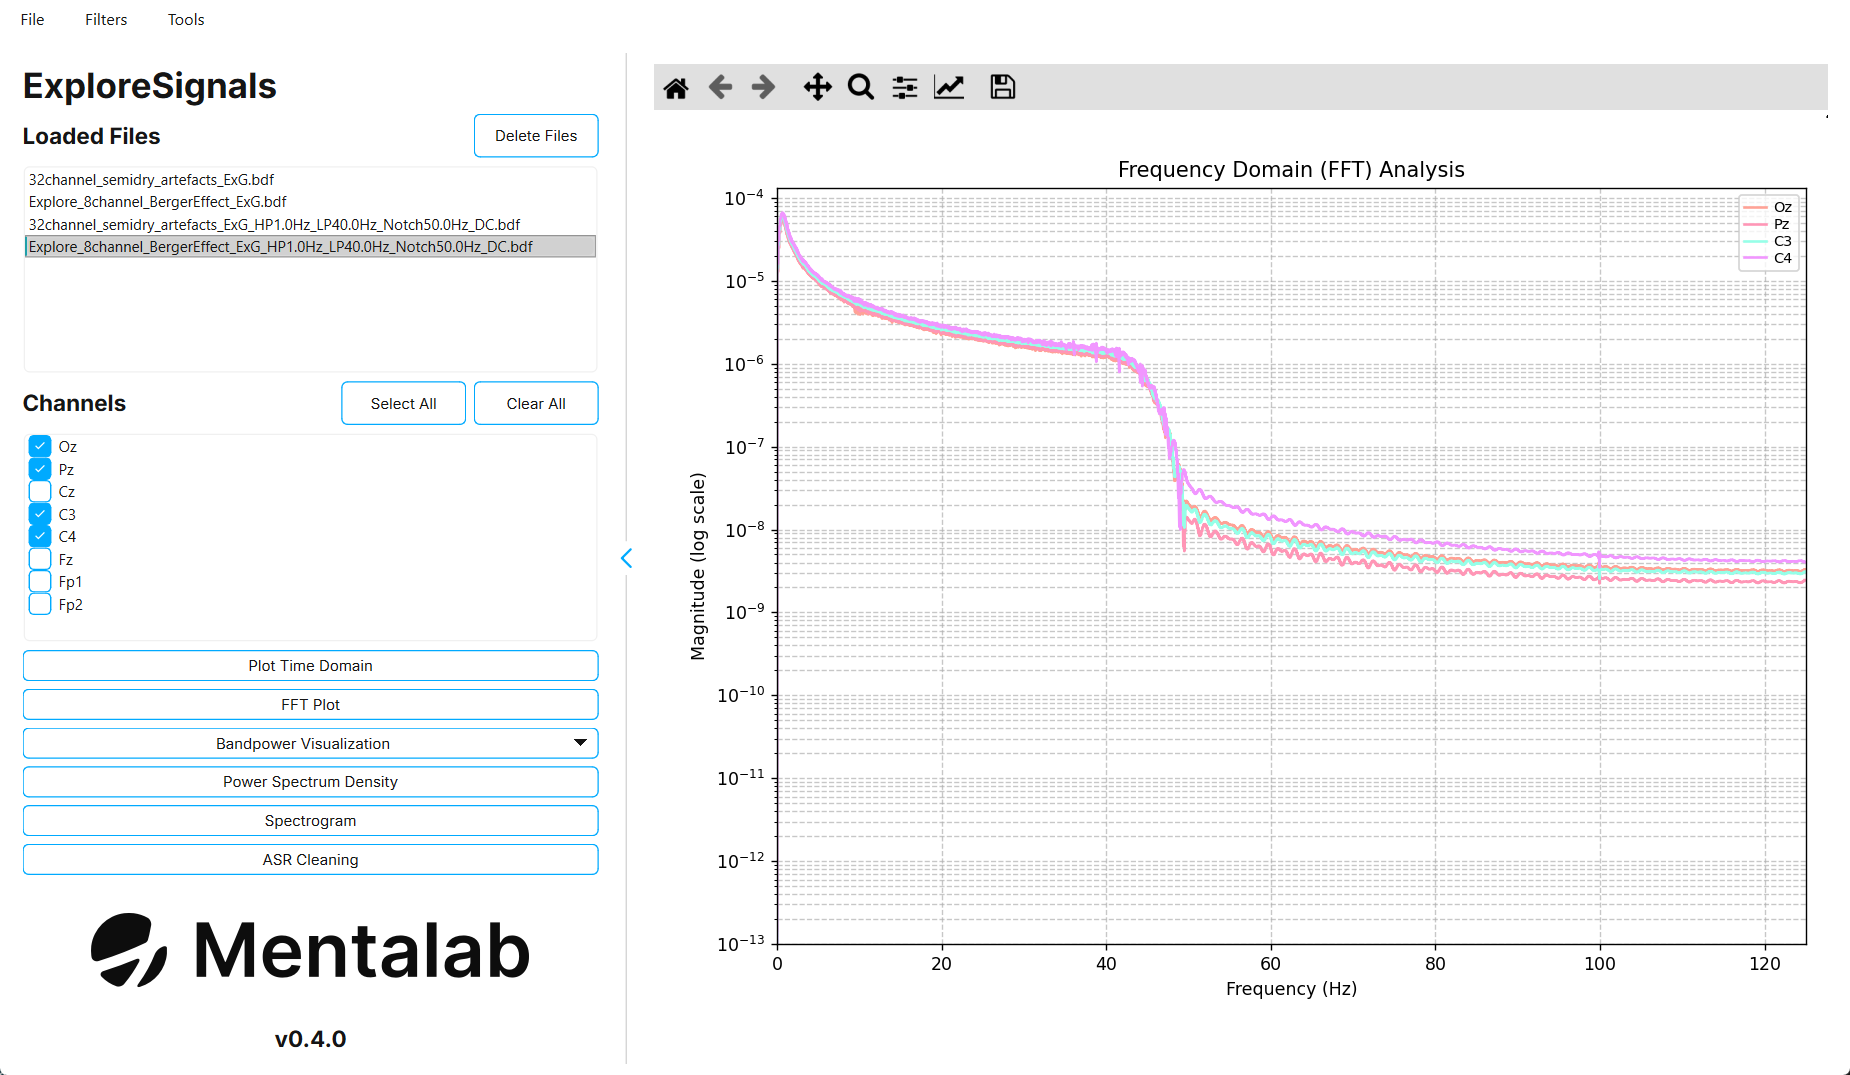The height and width of the screenshot is (1075, 1850).
Task: Save the figure with floppy icon
Action: point(1002,88)
